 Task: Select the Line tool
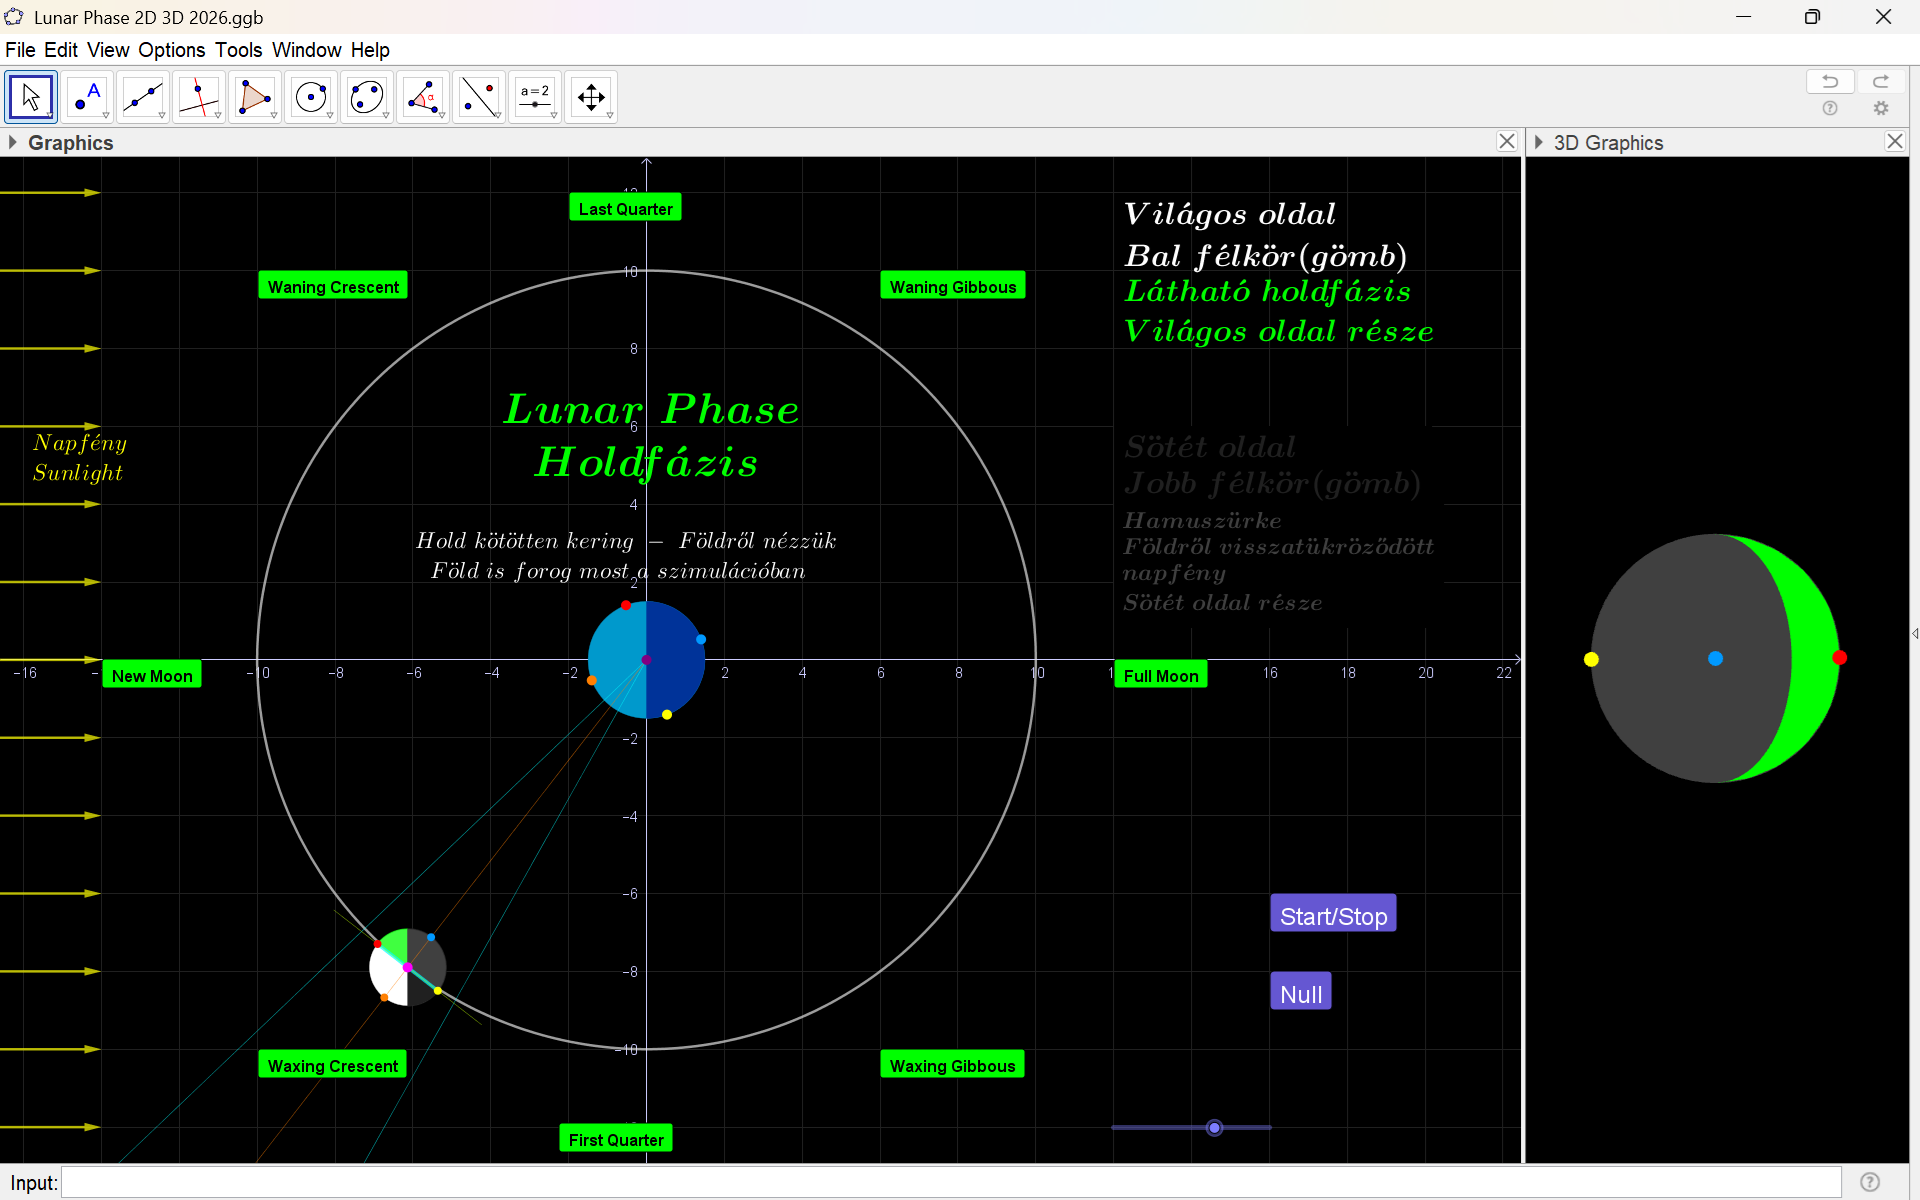coord(143,98)
